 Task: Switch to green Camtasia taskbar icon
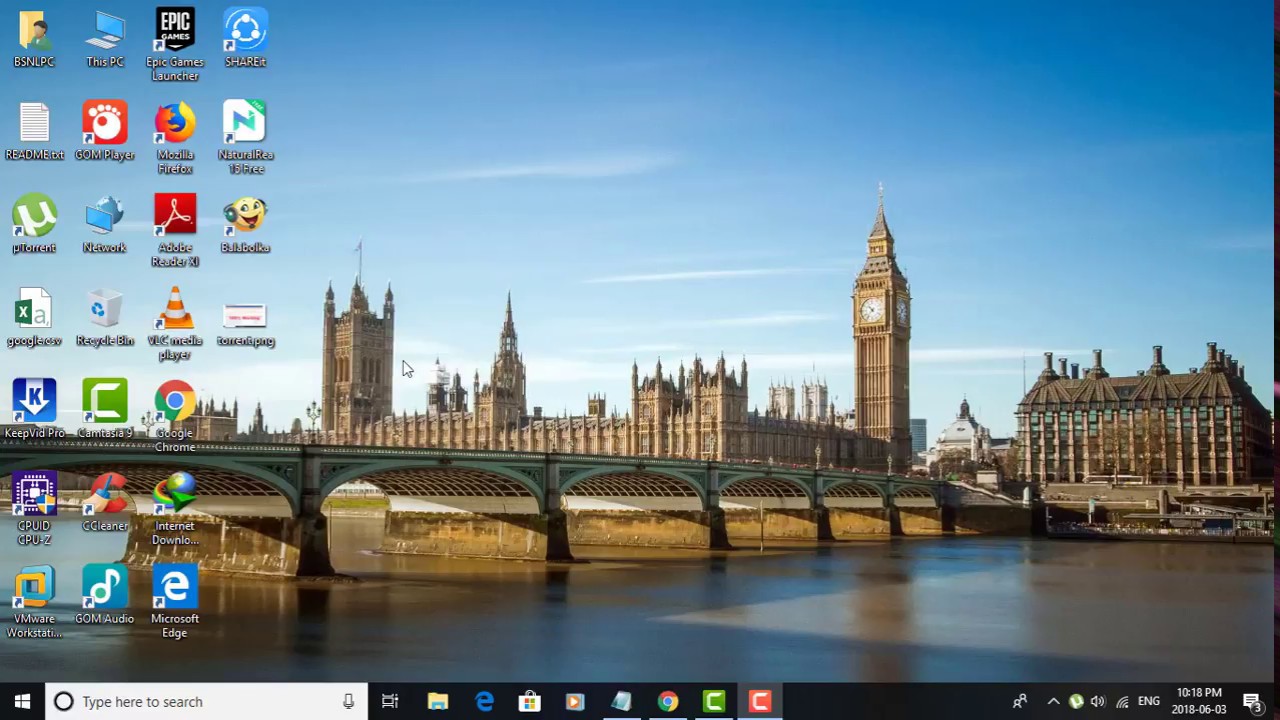[714, 702]
